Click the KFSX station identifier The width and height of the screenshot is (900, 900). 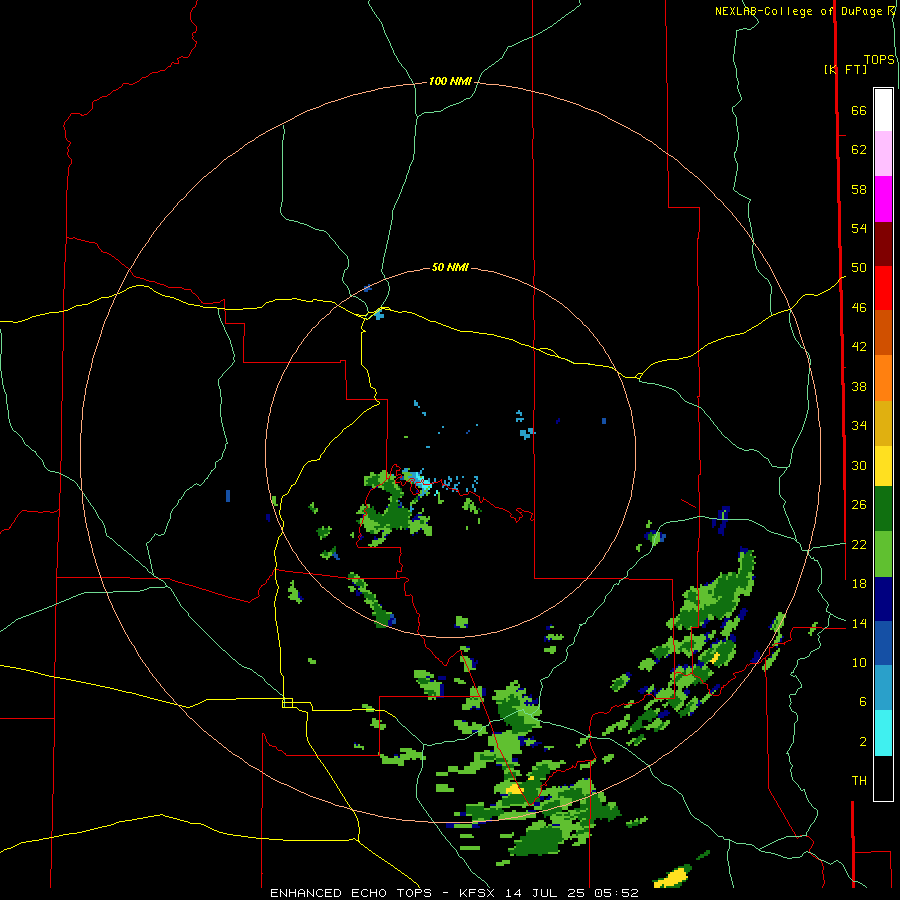(x=476, y=893)
